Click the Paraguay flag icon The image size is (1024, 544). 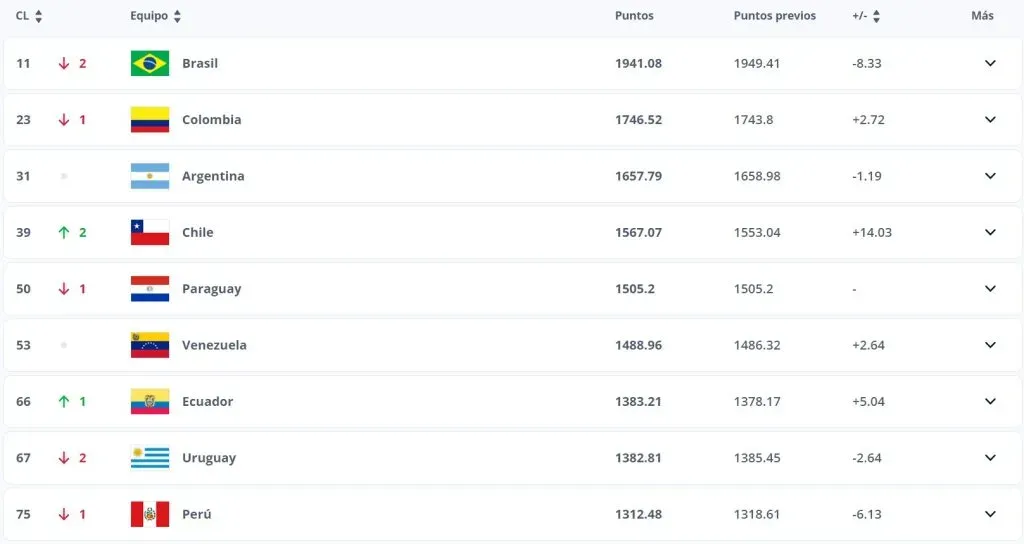[150, 289]
